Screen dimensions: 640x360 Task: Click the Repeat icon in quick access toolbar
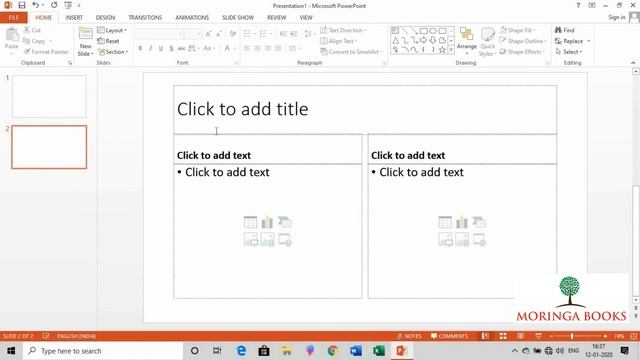54,5
